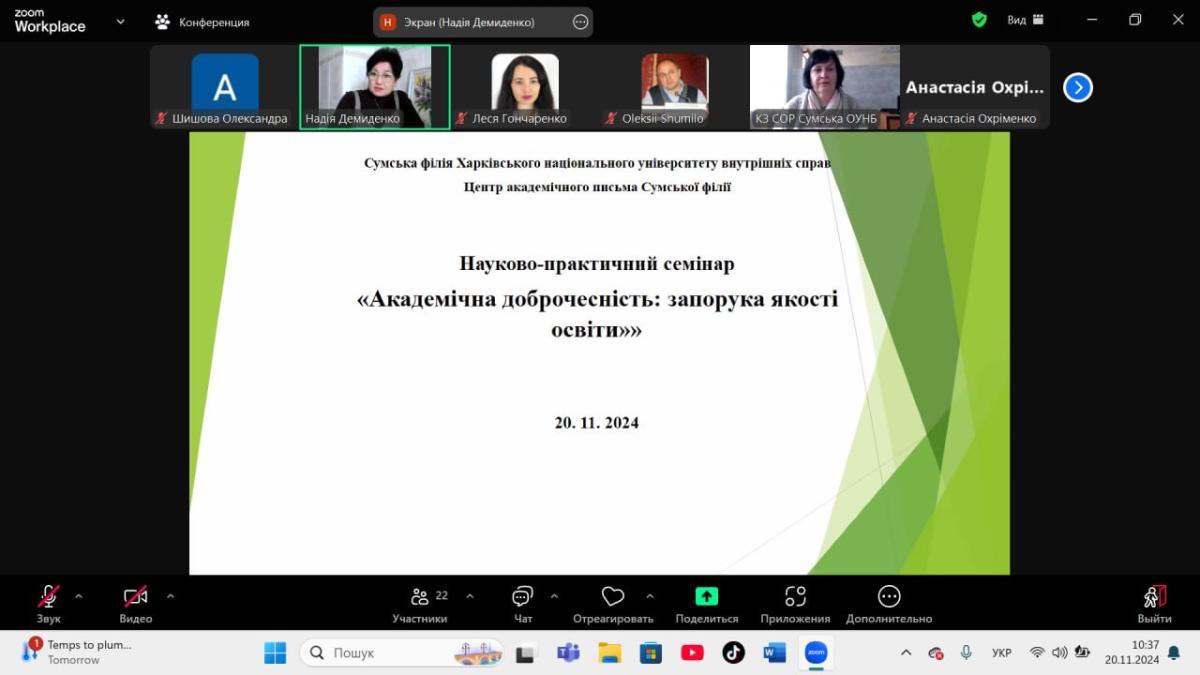Viewport: 1200px width, 675px height.
Task: Open TikTok from taskbar
Action: pyautogui.click(x=733, y=653)
